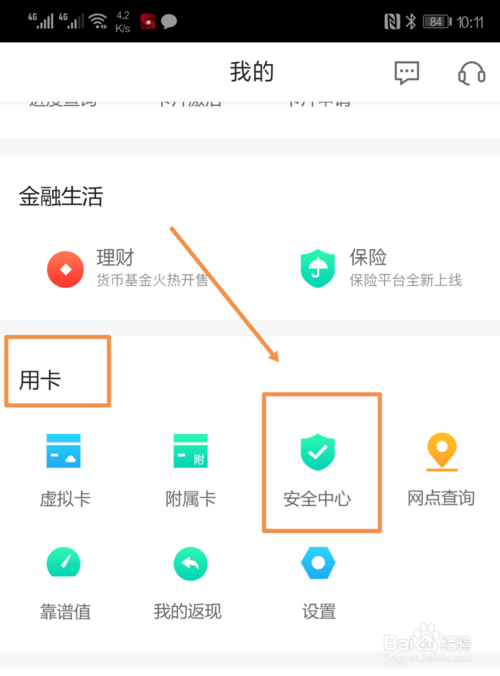The image size is (500, 676).
Task: Click the 保险平台全新上线 subtitle text
Action: tap(406, 280)
